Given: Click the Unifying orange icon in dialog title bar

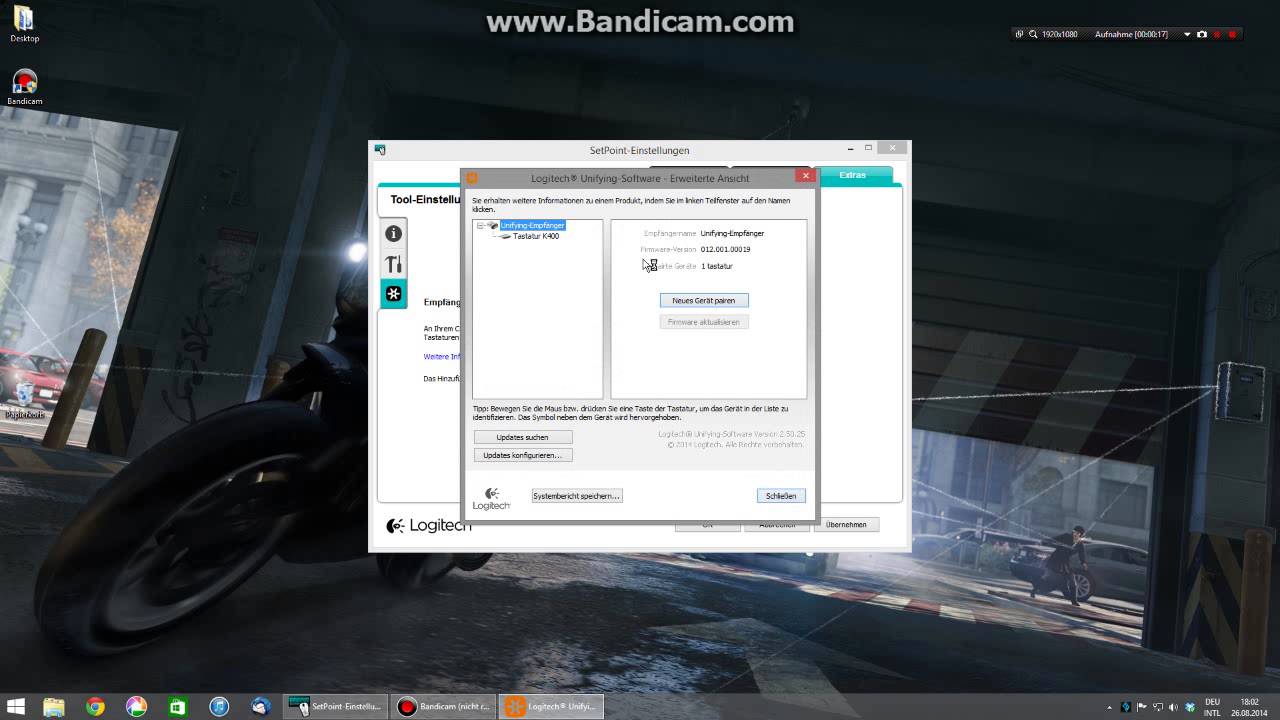Looking at the screenshot, I should pos(472,178).
